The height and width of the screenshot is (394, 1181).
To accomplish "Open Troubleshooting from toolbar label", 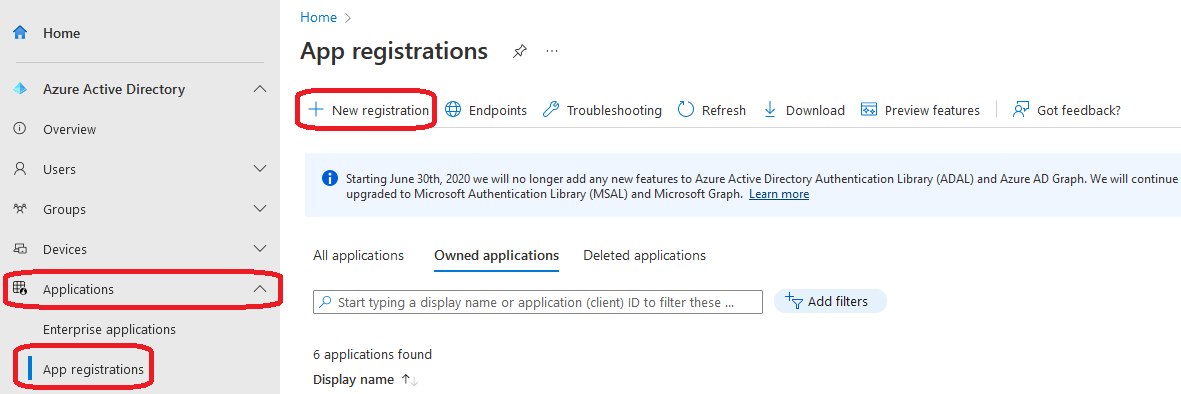I will click(x=614, y=111).
